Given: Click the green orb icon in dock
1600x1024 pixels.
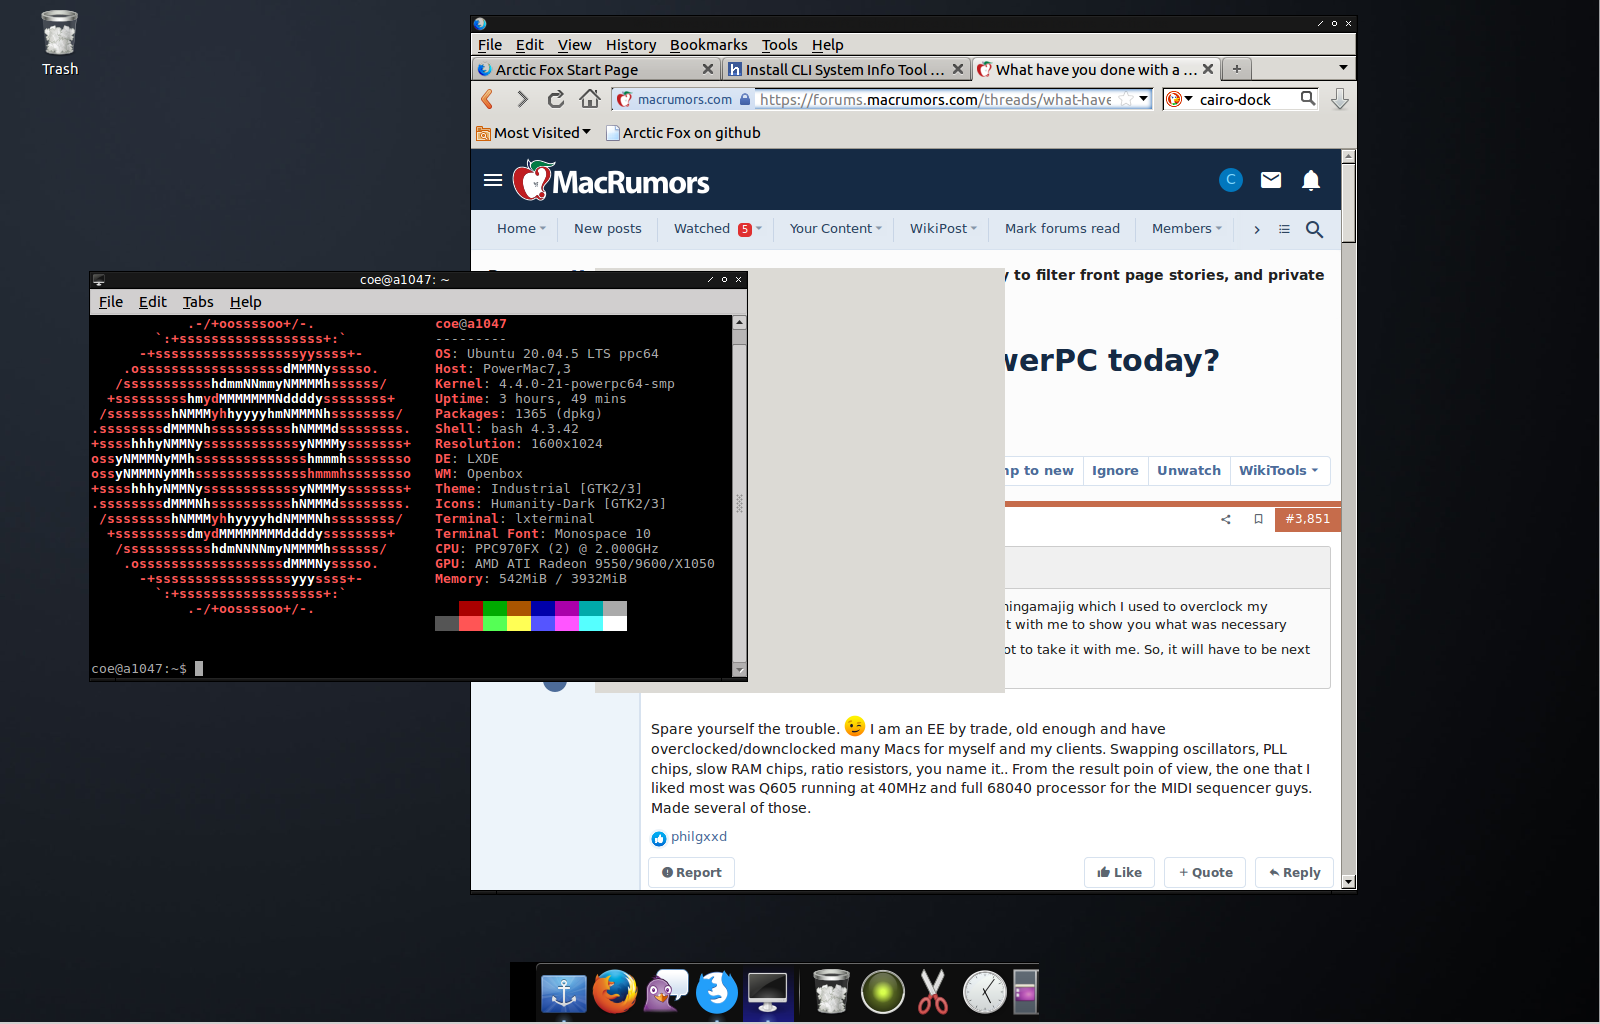Looking at the screenshot, I should coord(883,992).
